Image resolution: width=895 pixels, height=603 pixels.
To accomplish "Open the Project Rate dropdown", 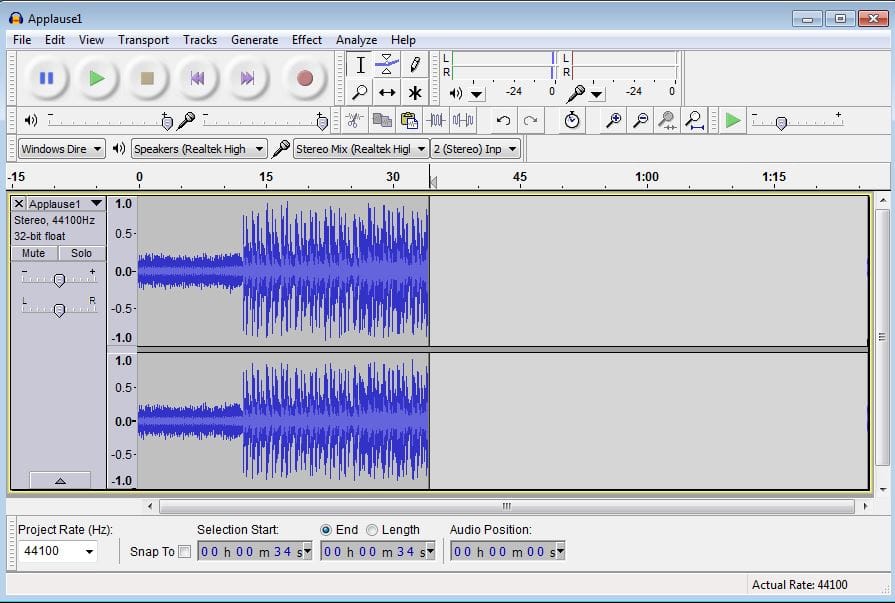I will tap(89, 551).
